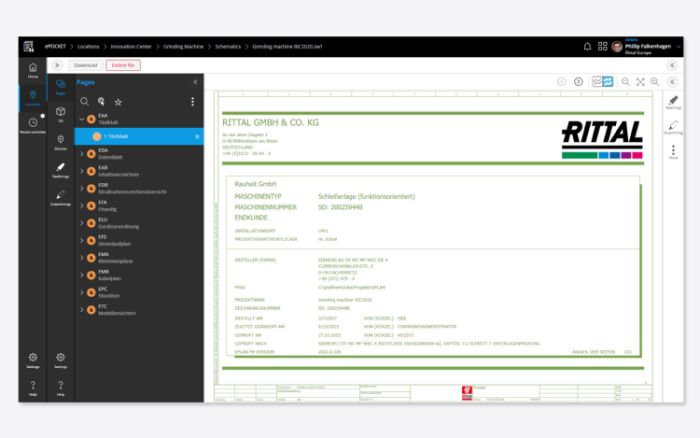Show favorite pages with star icon
Image resolution: width=700 pixels, height=438 pixels.
click(x=118, y=101)
